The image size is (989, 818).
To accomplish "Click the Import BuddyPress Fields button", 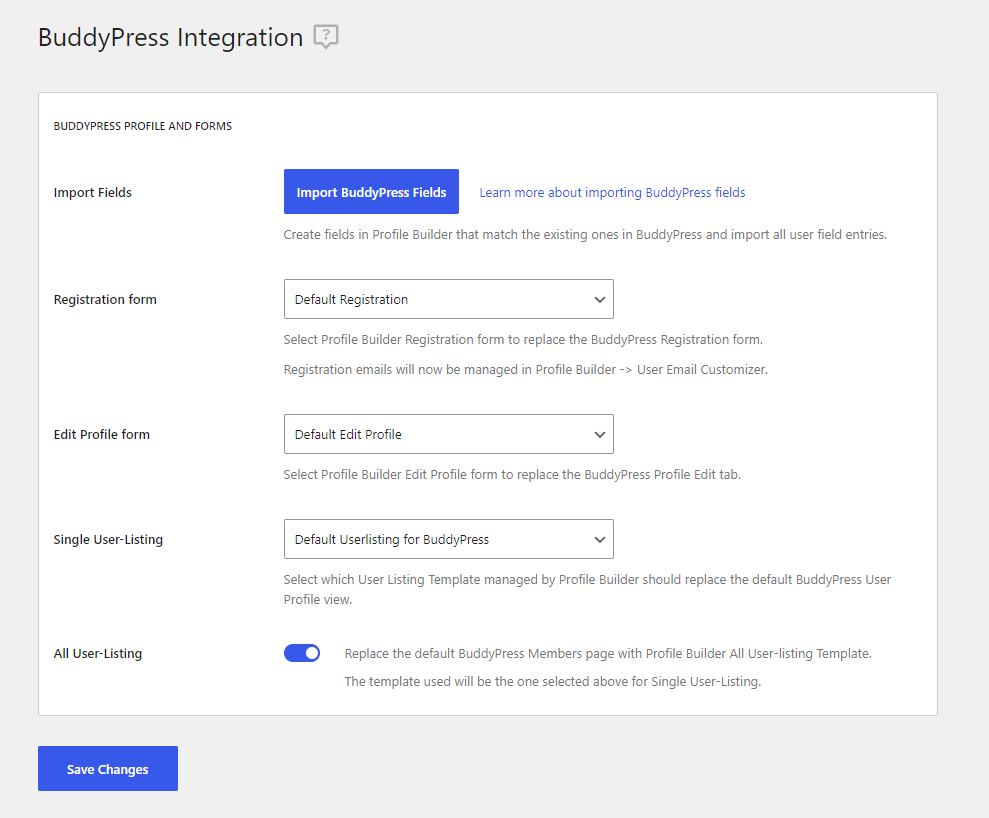I will (371, 192).
